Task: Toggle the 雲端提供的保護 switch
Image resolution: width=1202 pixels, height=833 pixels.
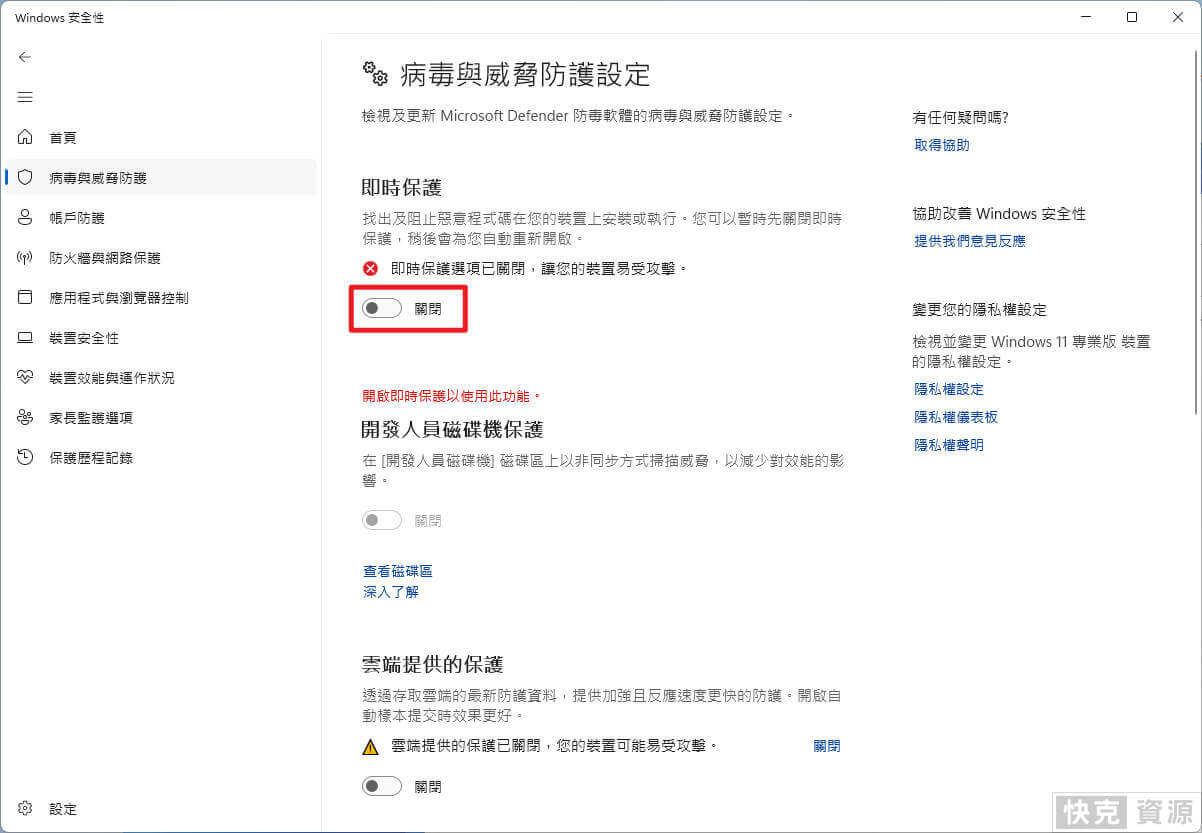Action: 382,786
